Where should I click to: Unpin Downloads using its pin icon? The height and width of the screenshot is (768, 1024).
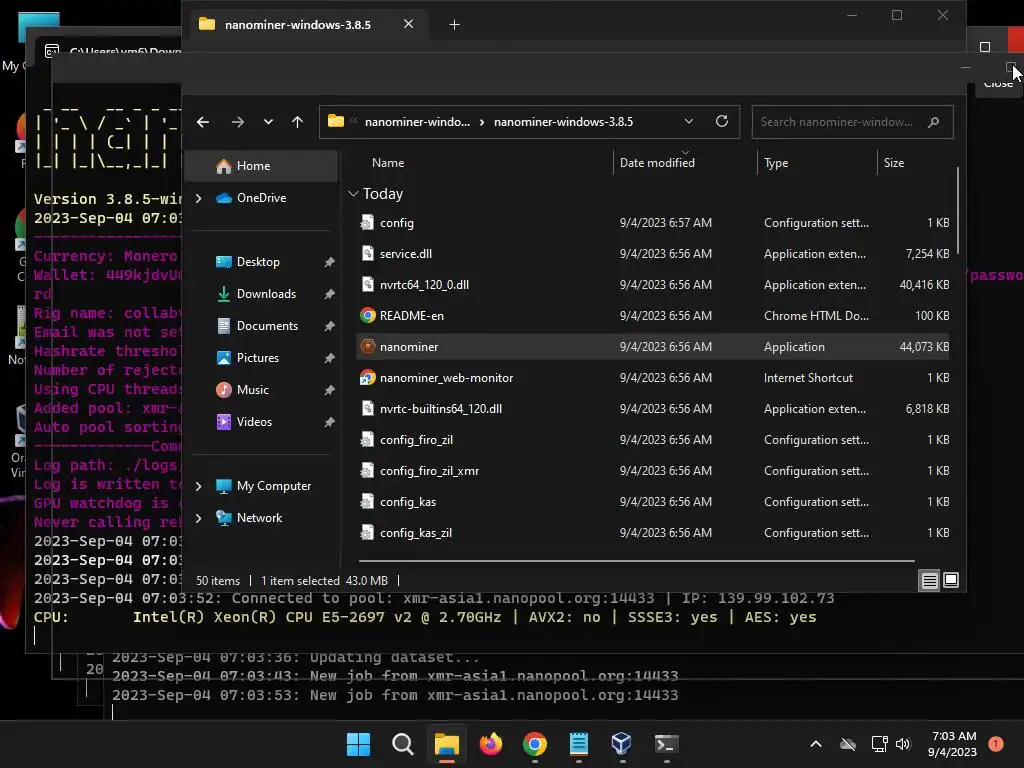tap(329, 294)
